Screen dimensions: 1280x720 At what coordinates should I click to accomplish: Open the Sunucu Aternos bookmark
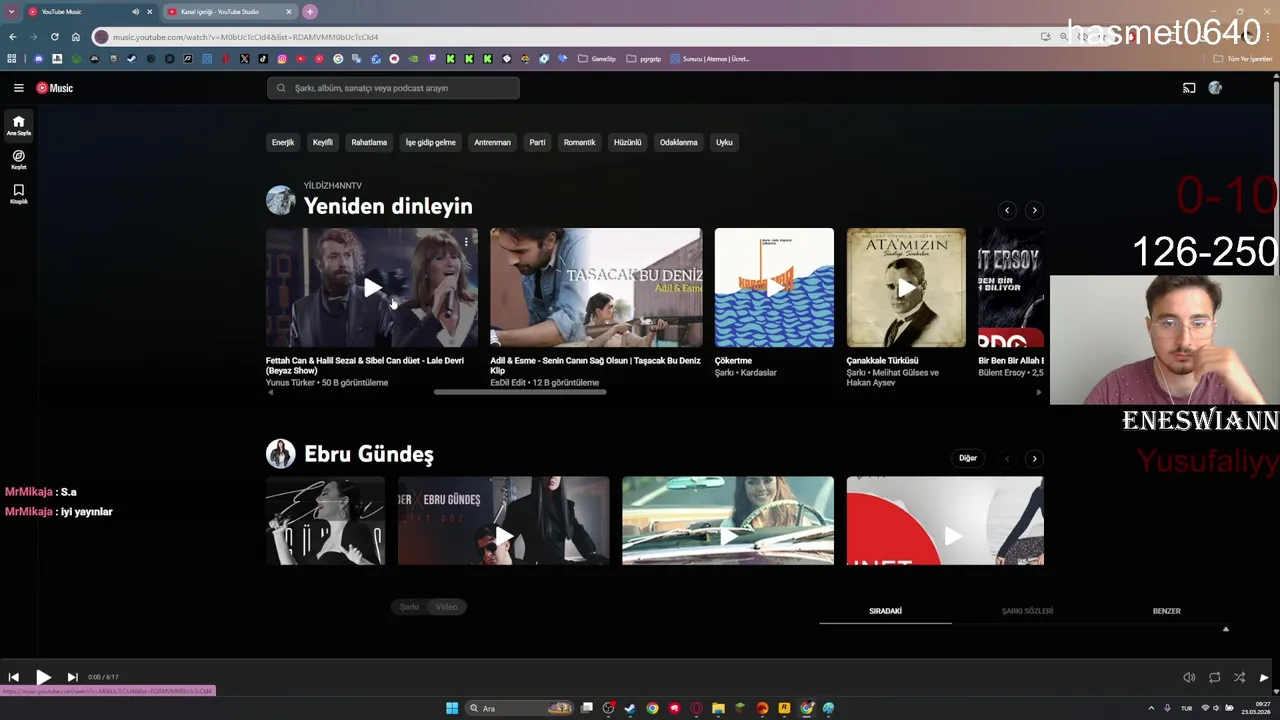pos(710,59)
